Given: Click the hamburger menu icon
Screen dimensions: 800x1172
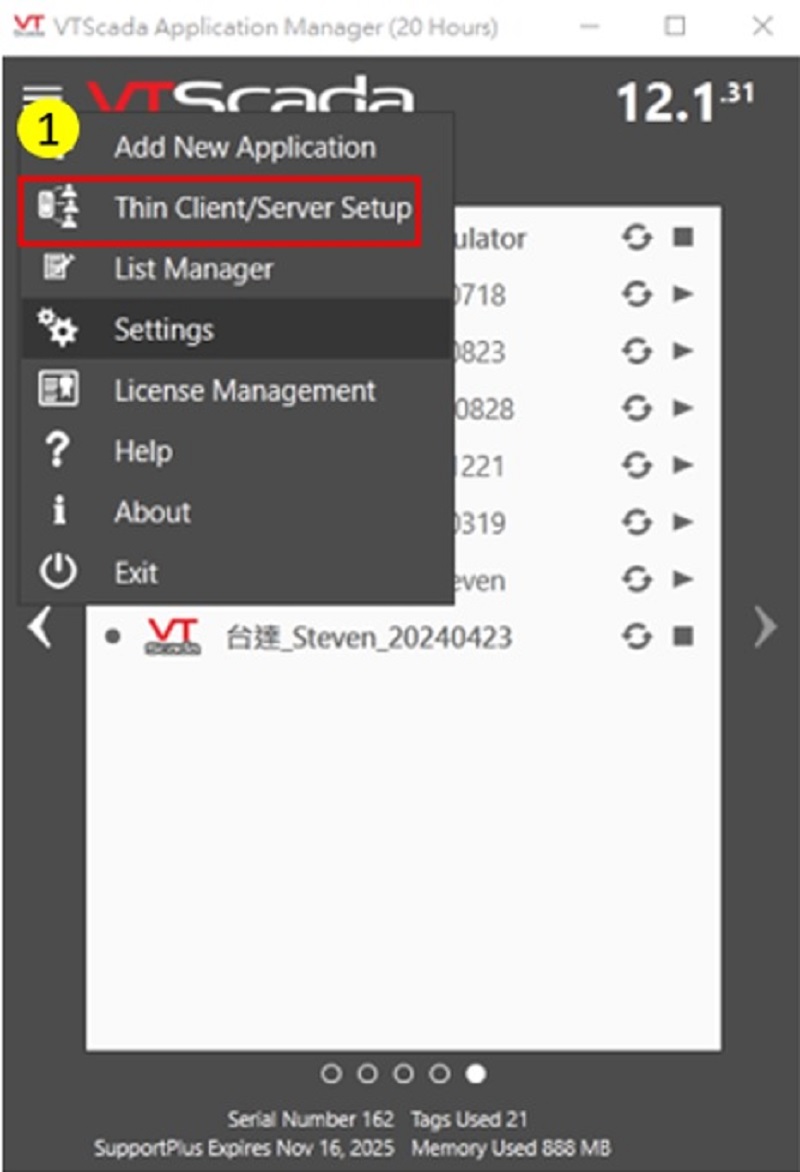Looking at the screenshot, I should click(x=42, y=96).
